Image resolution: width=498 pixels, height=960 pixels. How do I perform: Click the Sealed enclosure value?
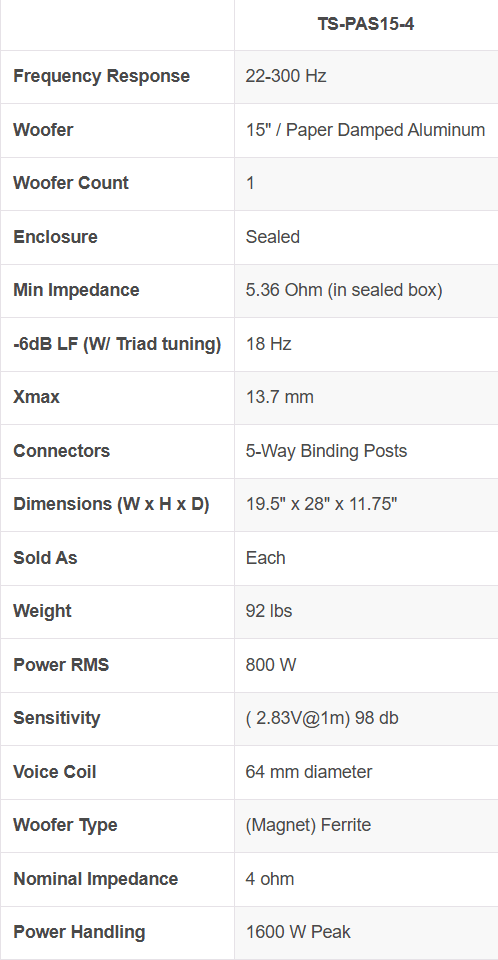coord(273,237)
